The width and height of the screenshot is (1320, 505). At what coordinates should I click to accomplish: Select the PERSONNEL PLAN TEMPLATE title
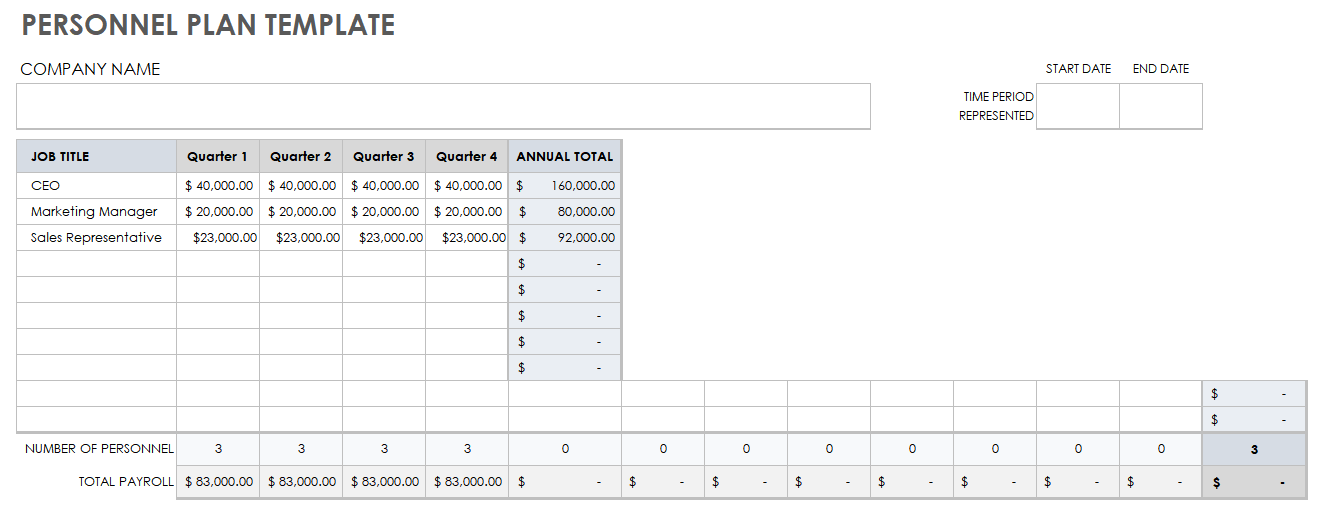pos(208,26)
